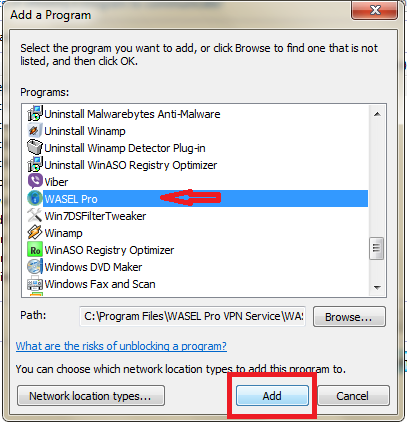Click the WASEL Pro lock icon
The image size is (407, 426).
35,199
